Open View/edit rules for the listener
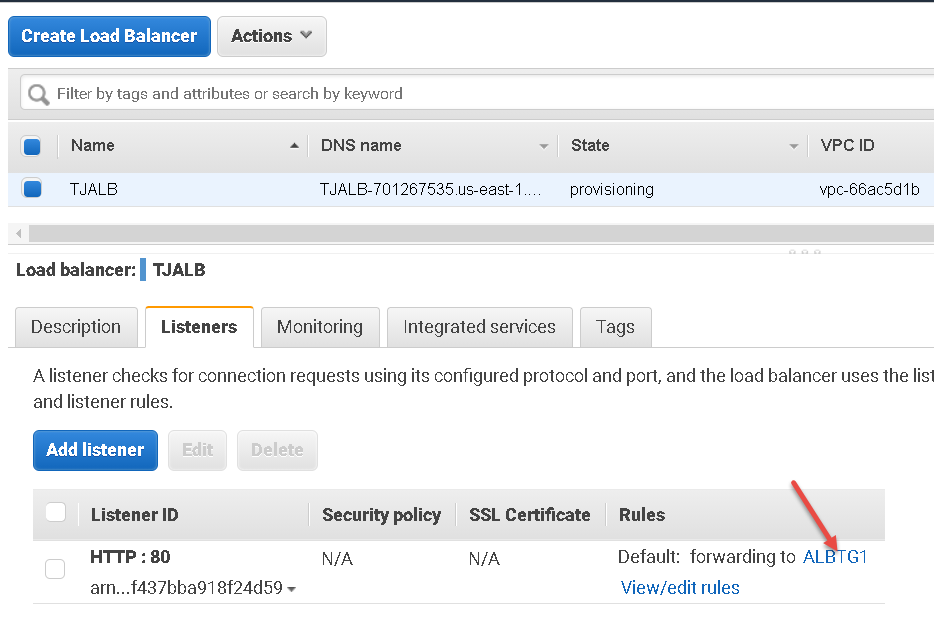This screenshot has width=934, height=624. (680, 587)
